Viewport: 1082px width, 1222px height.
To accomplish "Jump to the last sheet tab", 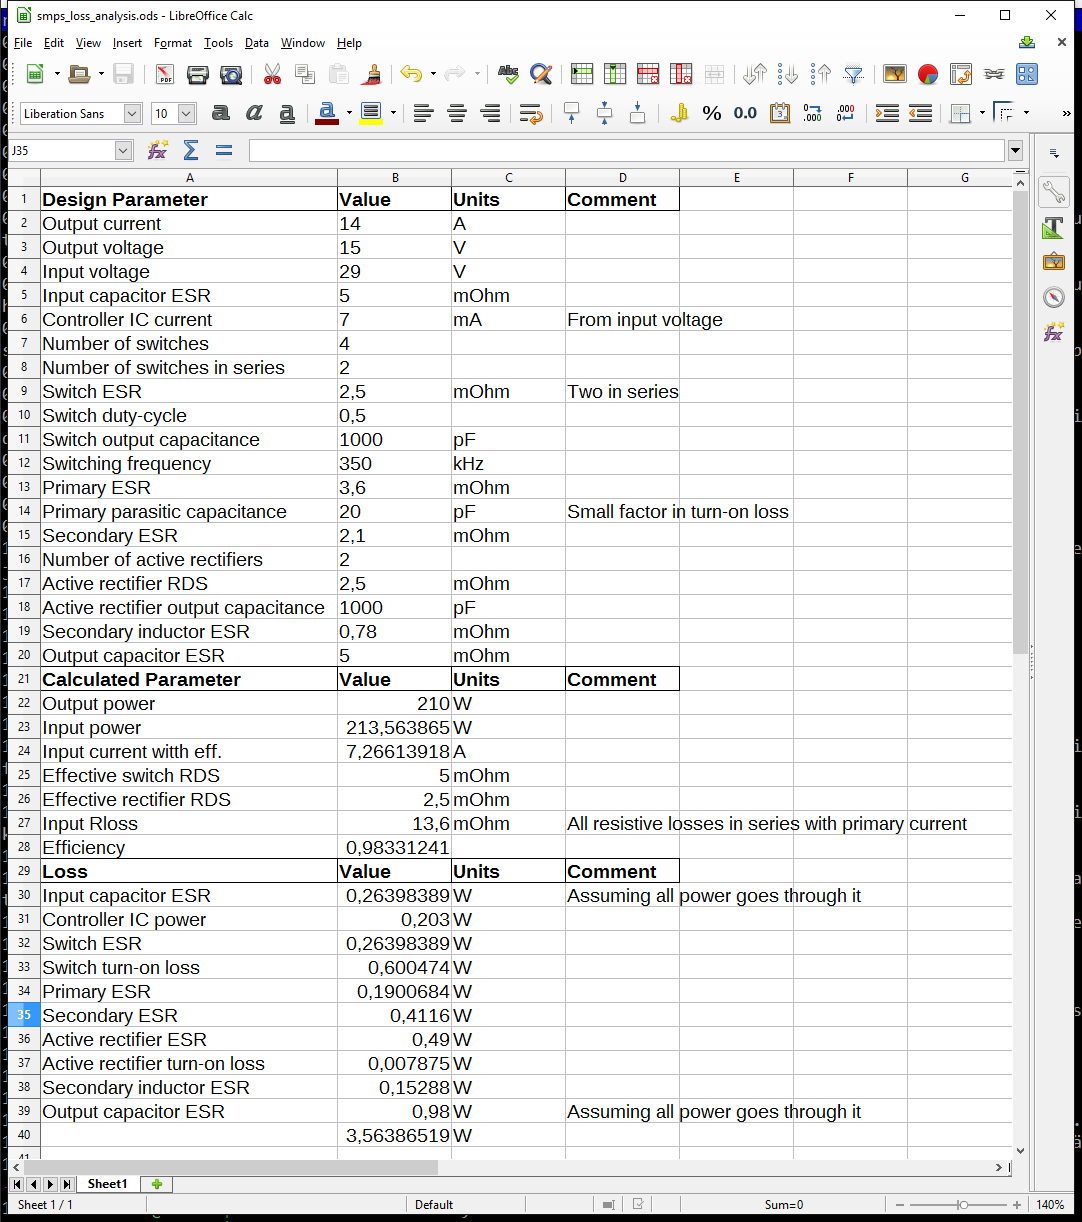I will tap(67, 1184).
